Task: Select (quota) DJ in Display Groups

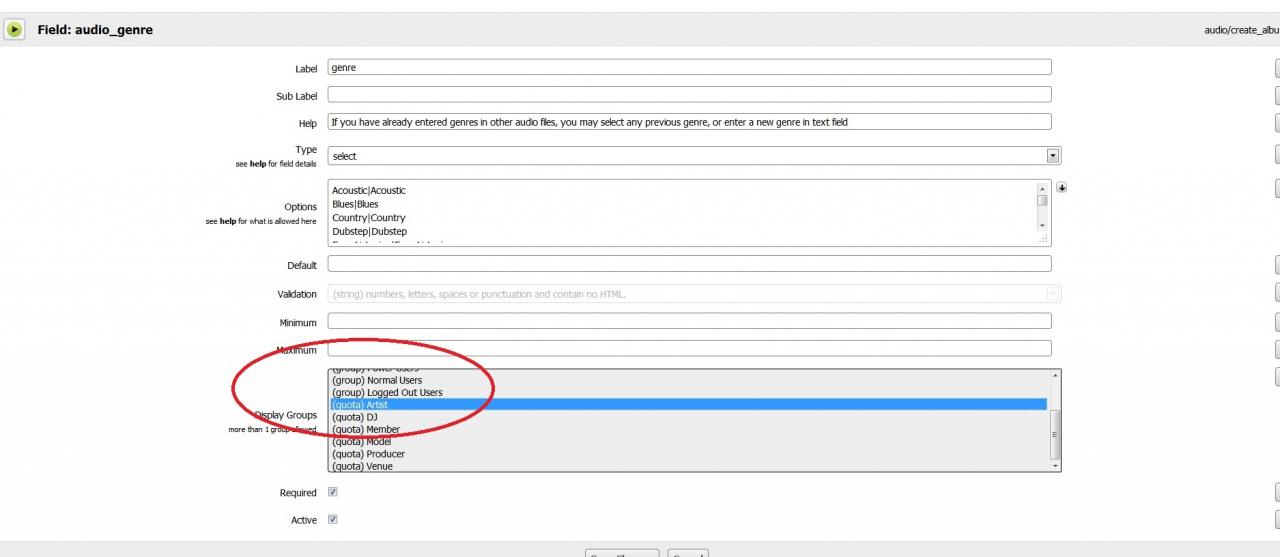Action: coord(688,417)
